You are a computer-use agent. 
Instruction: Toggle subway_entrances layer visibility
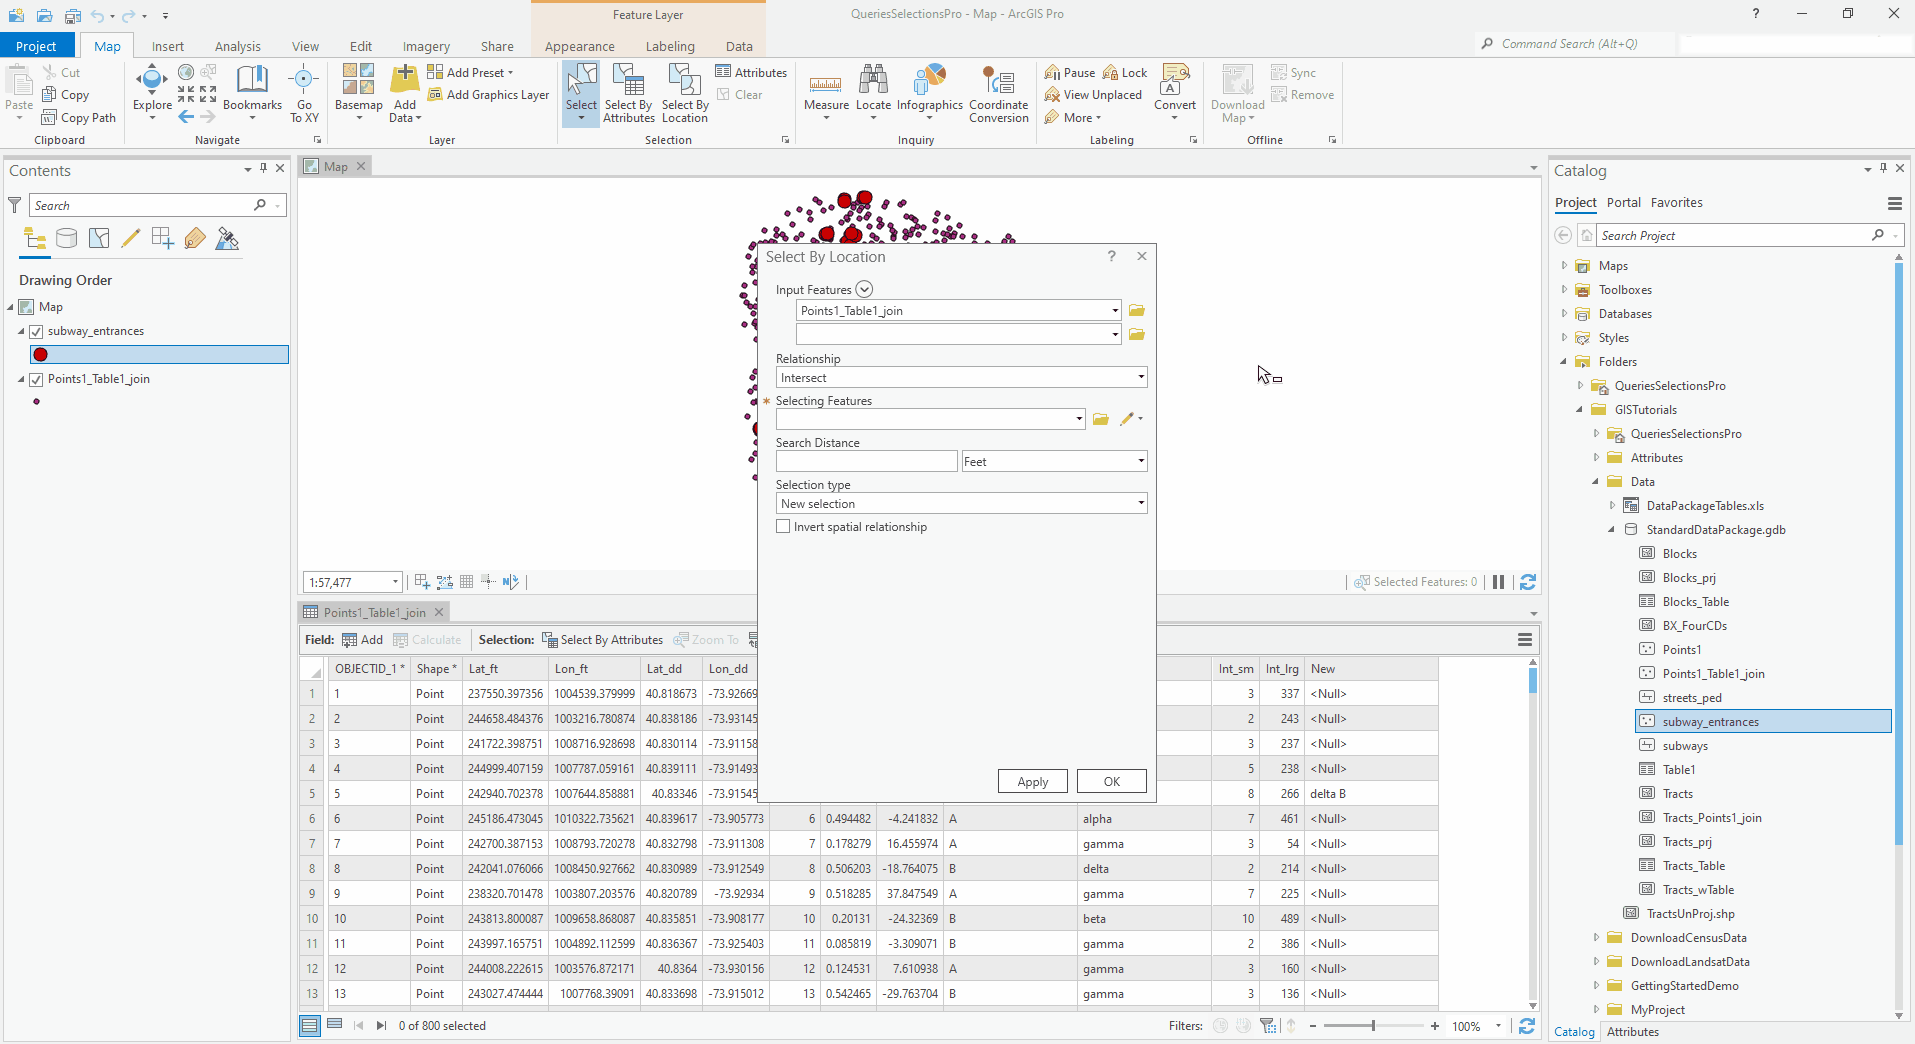[x=36, y=331]
